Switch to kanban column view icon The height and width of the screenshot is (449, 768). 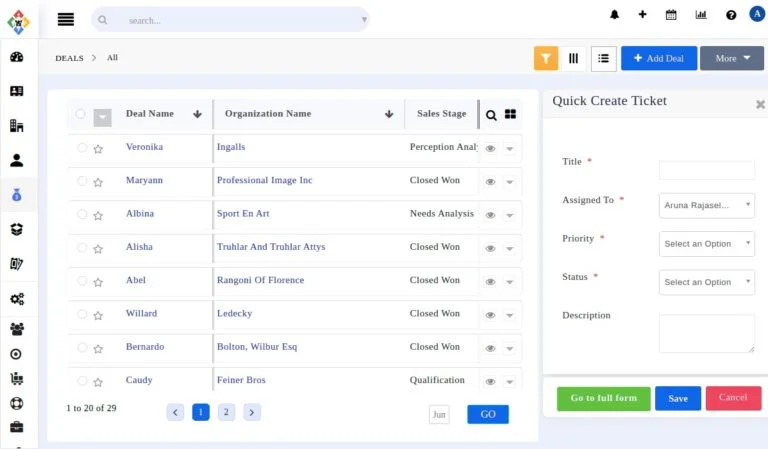click(x=573, y=58)
